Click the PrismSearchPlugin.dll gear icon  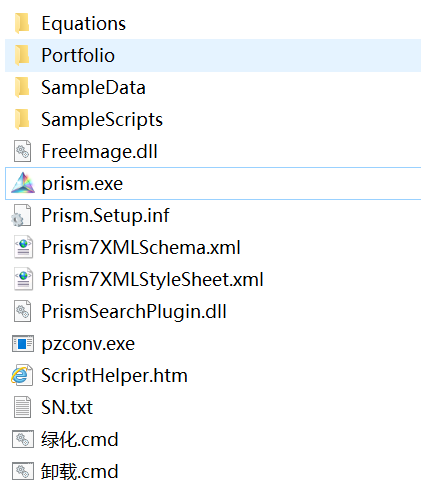tap(23, 311)
